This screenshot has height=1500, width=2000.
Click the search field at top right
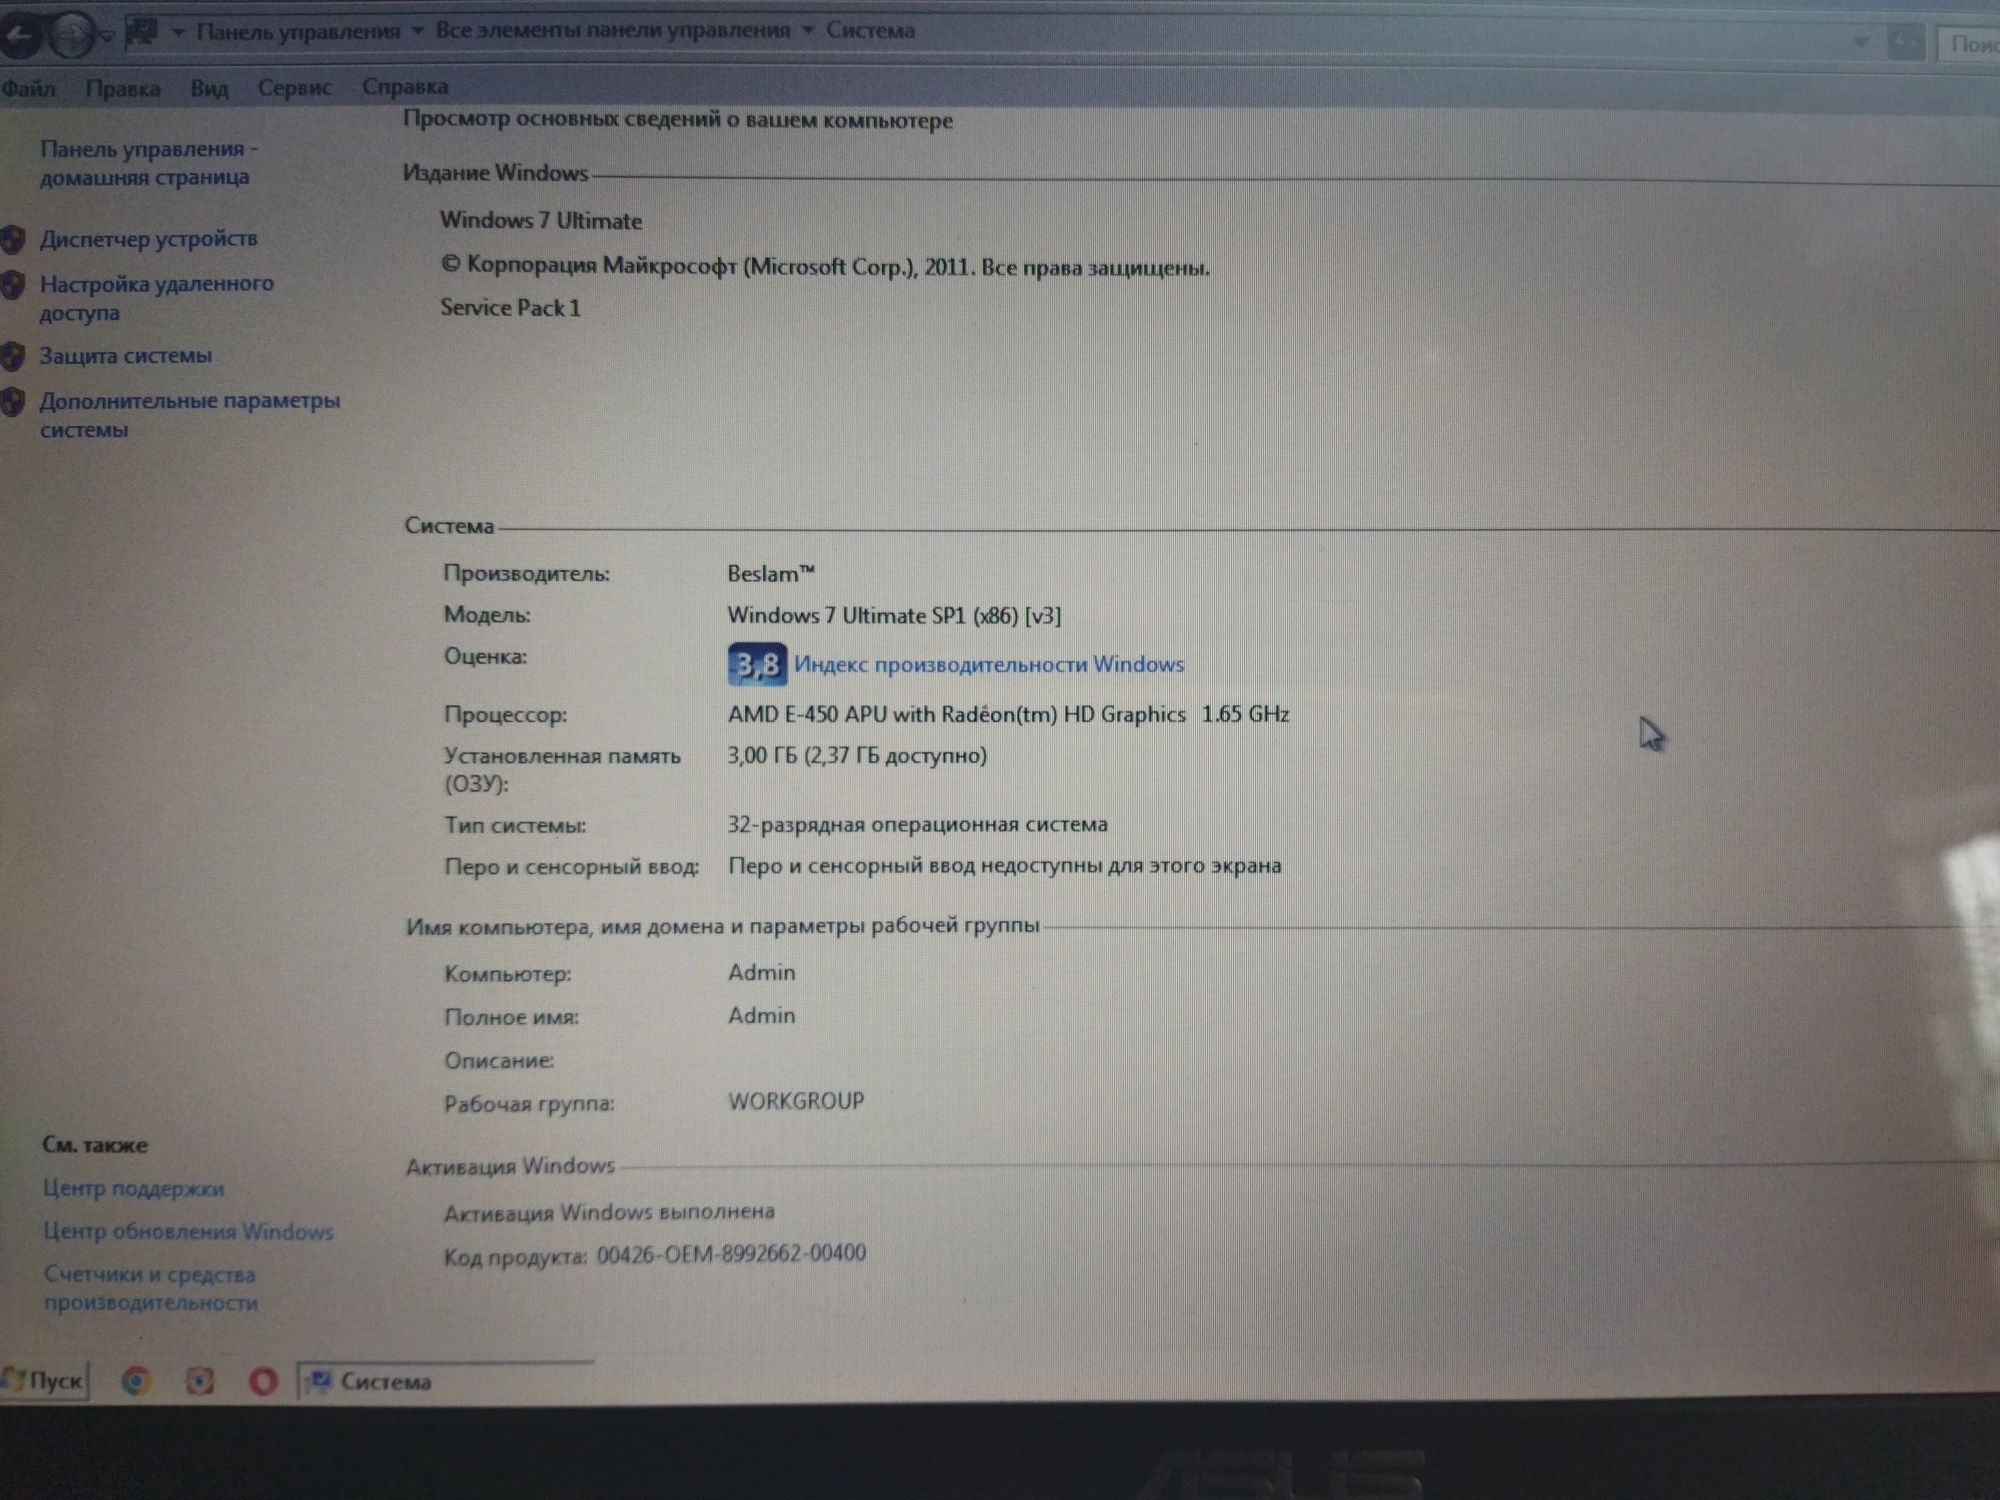(1968, 44)
